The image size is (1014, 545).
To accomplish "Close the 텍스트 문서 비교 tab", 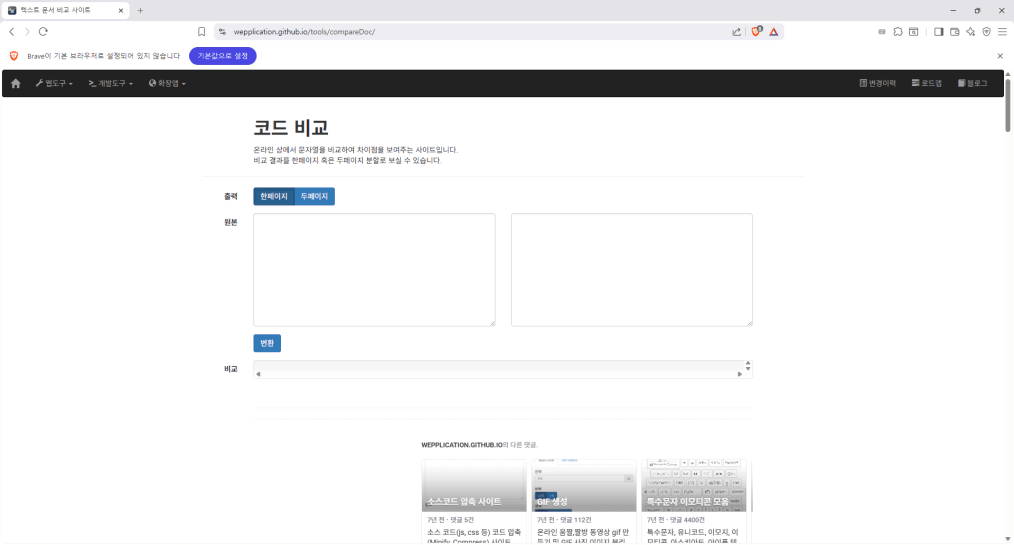I will (121, 10).
